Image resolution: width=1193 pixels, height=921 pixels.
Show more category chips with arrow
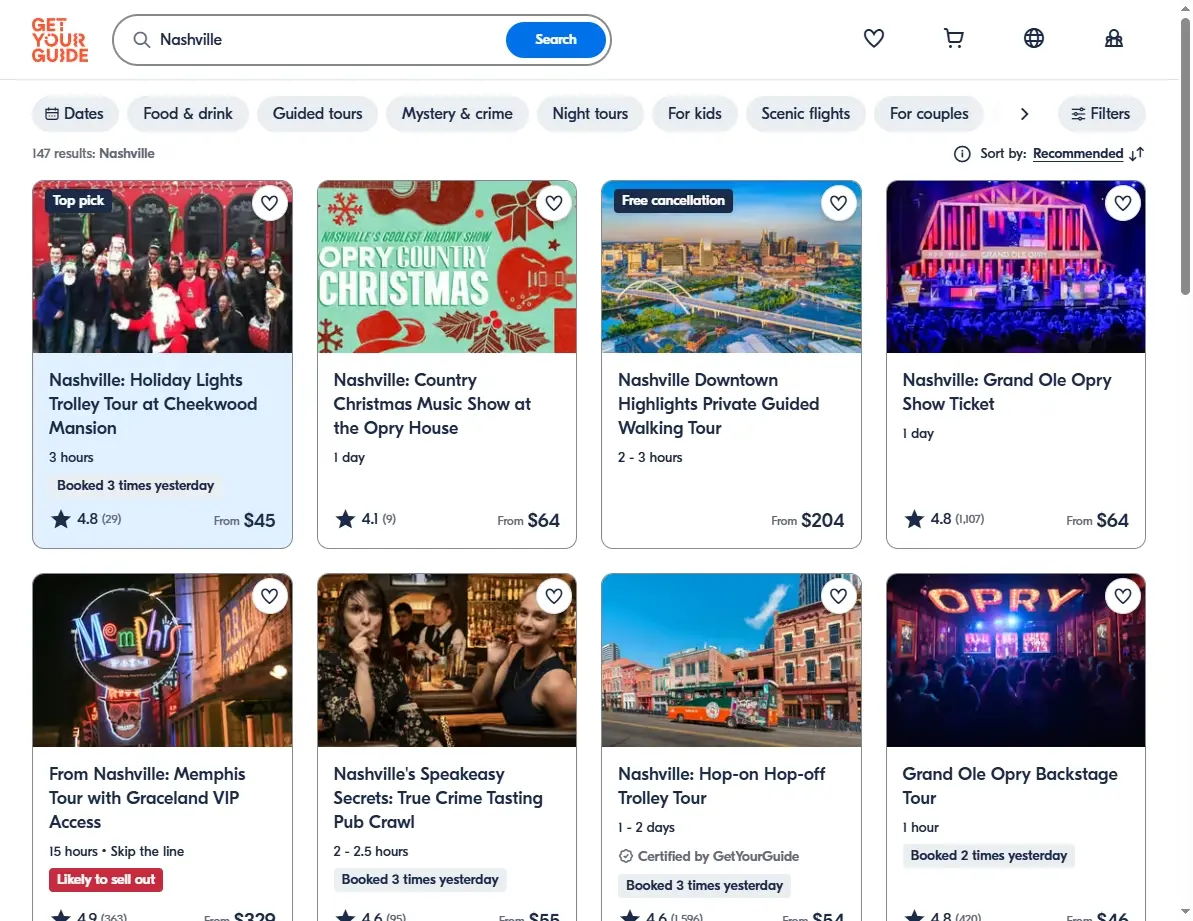[1024, 114]
